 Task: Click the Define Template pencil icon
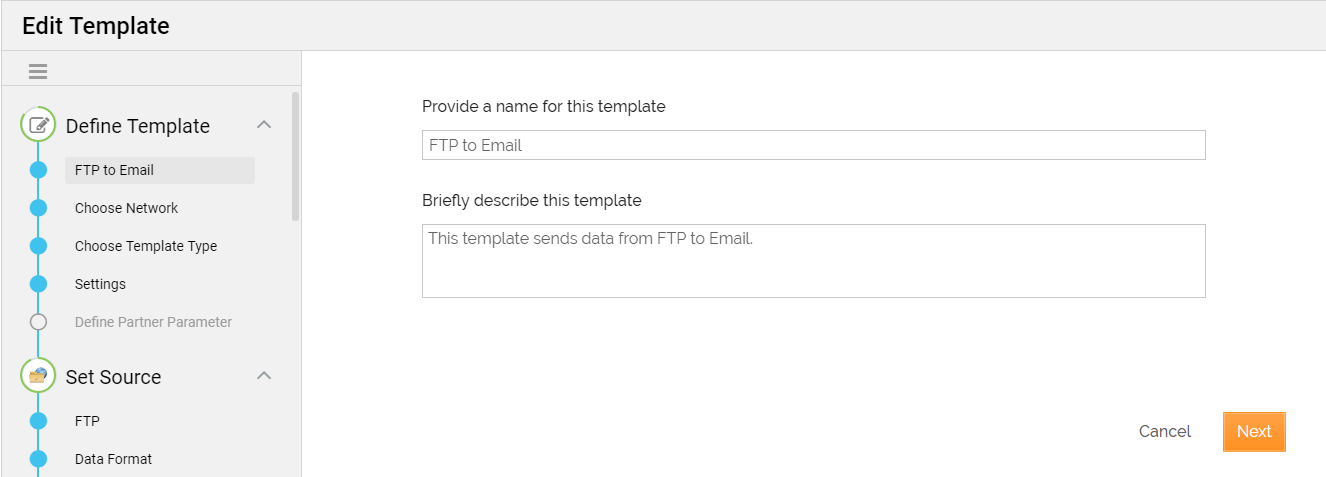pyautogui.click(x=39, y=125)
